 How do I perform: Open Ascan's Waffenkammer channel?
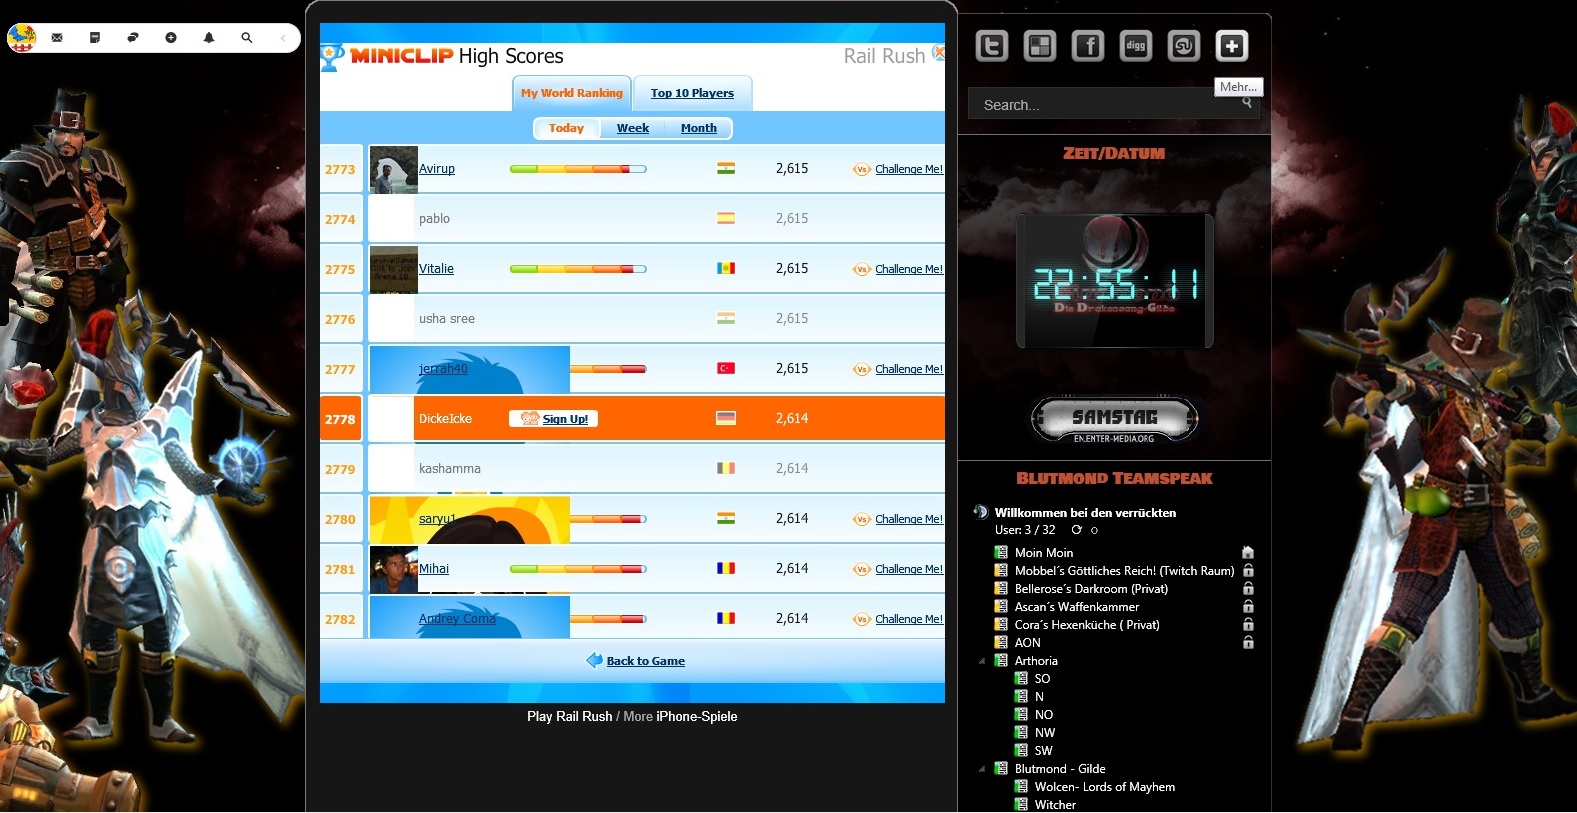[x=1076, y=606]
